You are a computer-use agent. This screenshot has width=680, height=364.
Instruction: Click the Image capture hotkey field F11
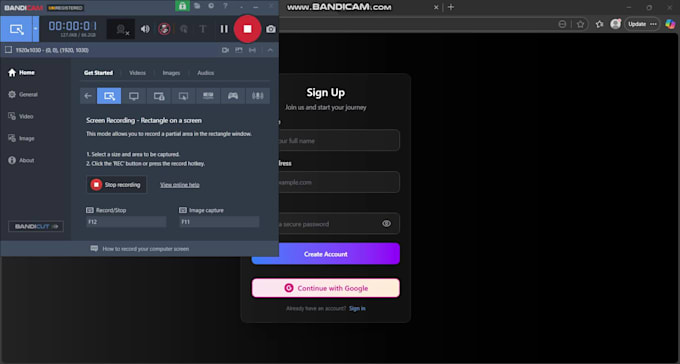coord(219,222)
